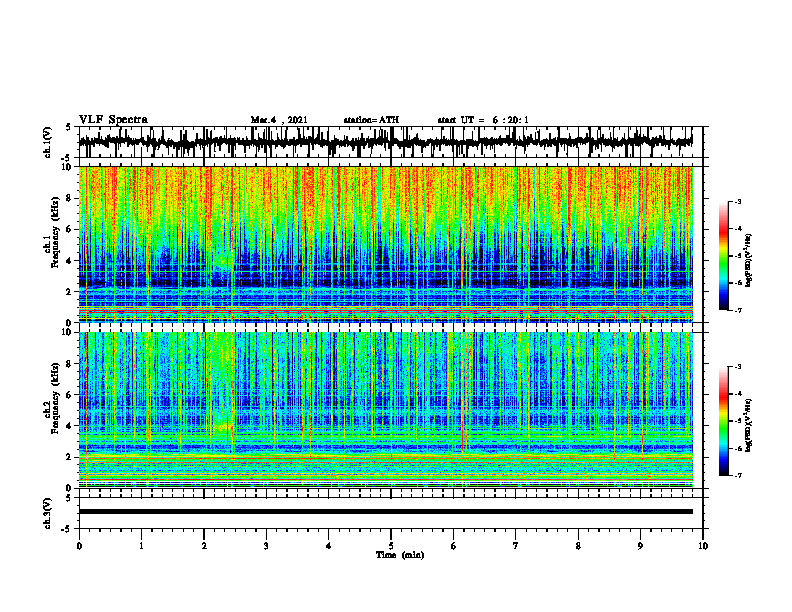Click the time axis tick label "1"
Screen dimensions: 792x612
pos(141,546)
